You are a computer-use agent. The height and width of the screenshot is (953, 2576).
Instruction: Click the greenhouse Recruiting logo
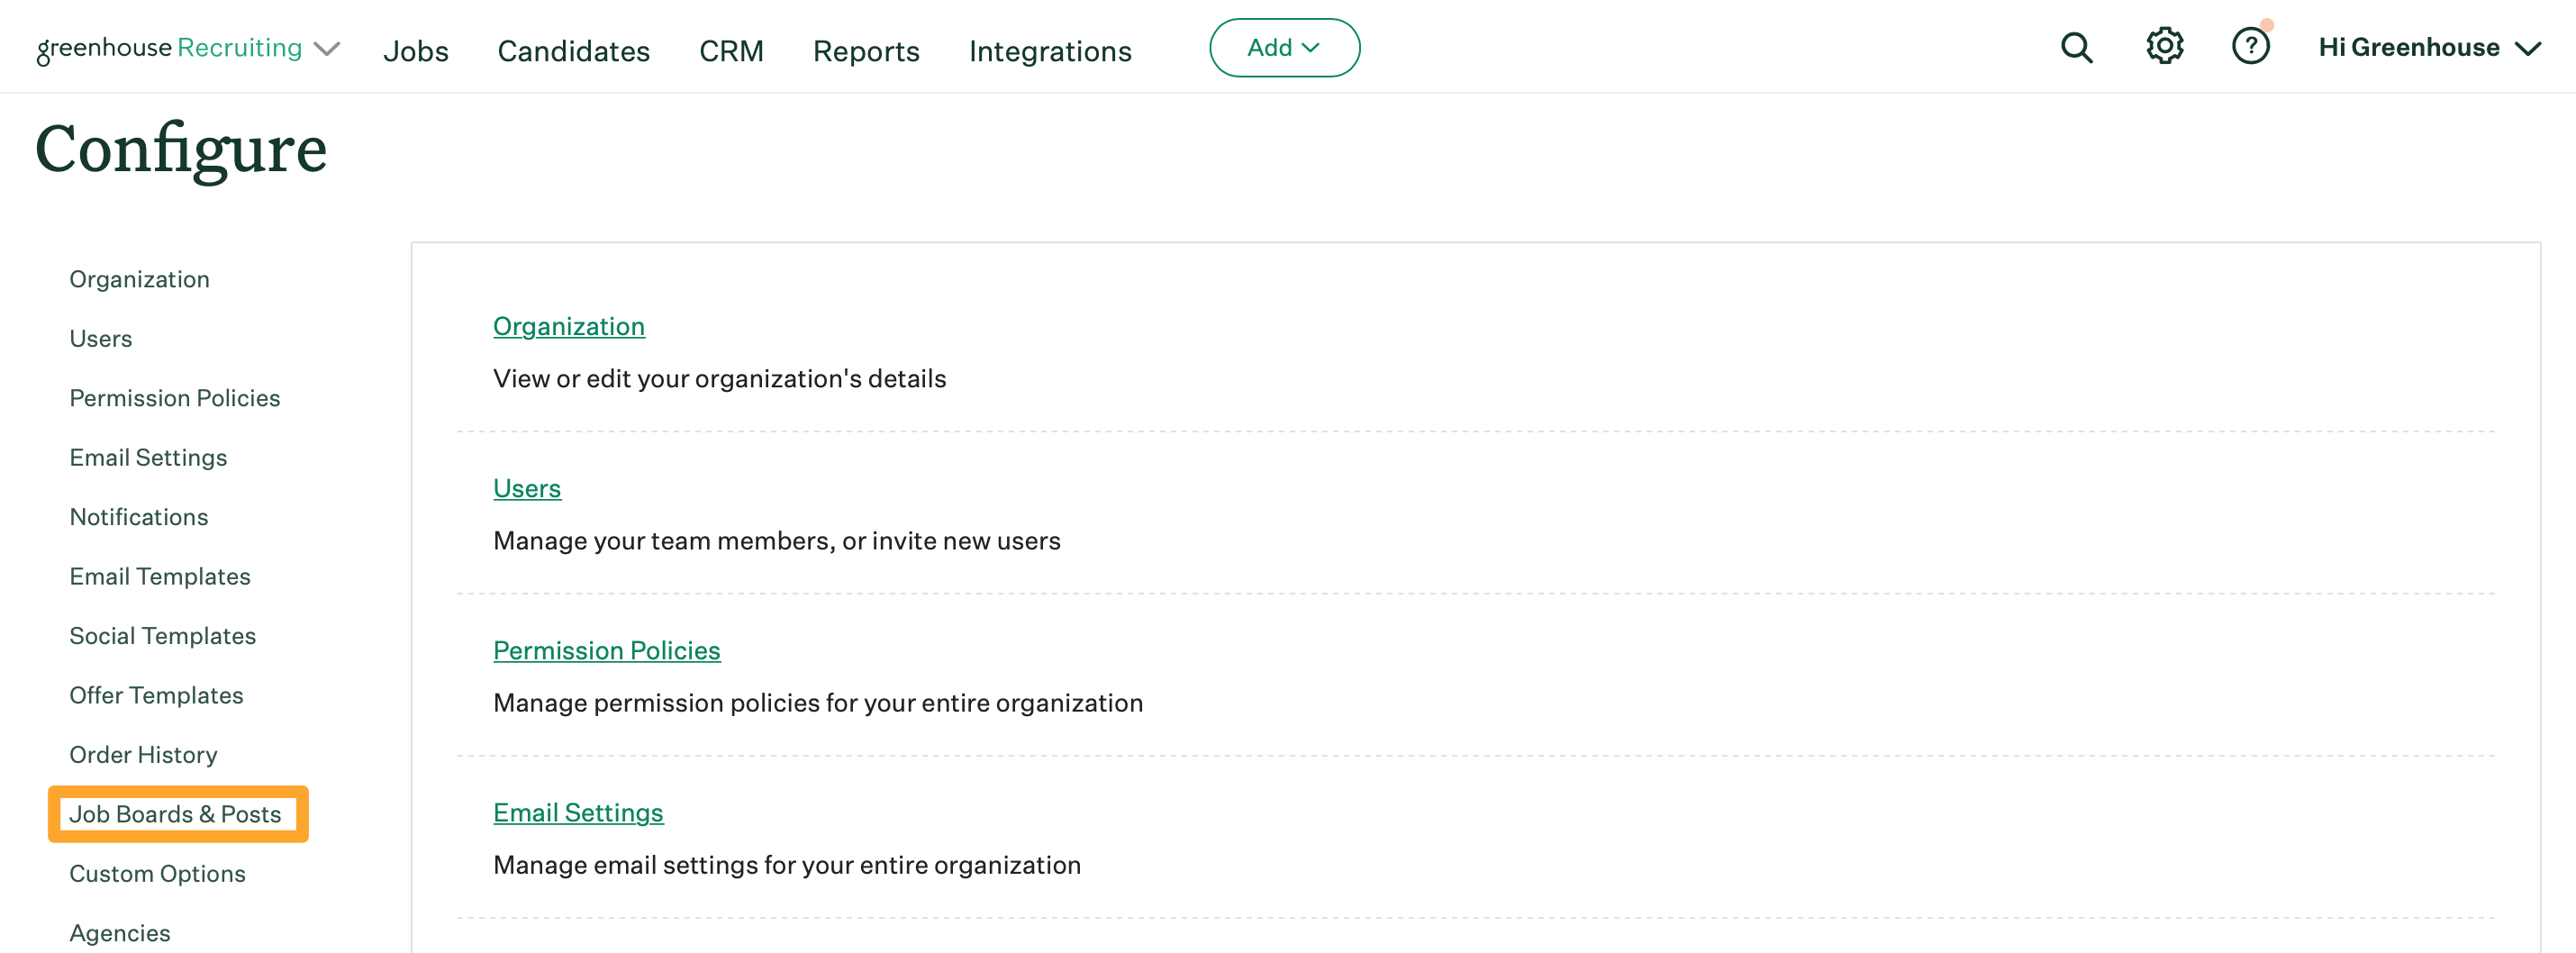click(x=169, y=48)
